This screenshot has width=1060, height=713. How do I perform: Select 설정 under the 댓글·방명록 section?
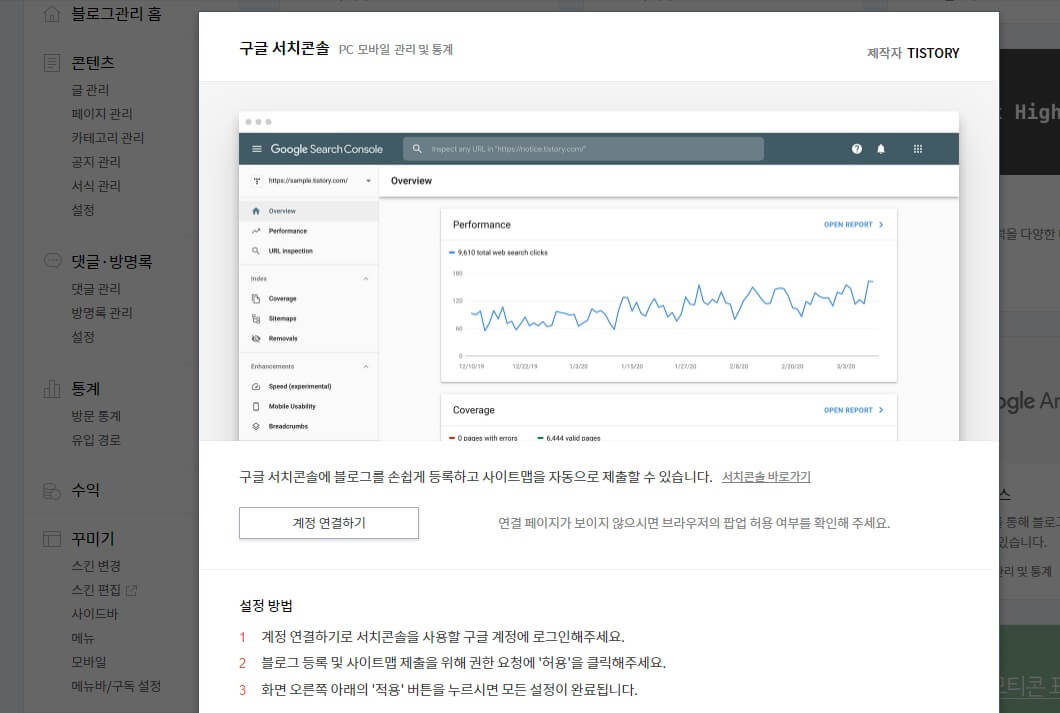pyautogui.click(x=83, y=337)
